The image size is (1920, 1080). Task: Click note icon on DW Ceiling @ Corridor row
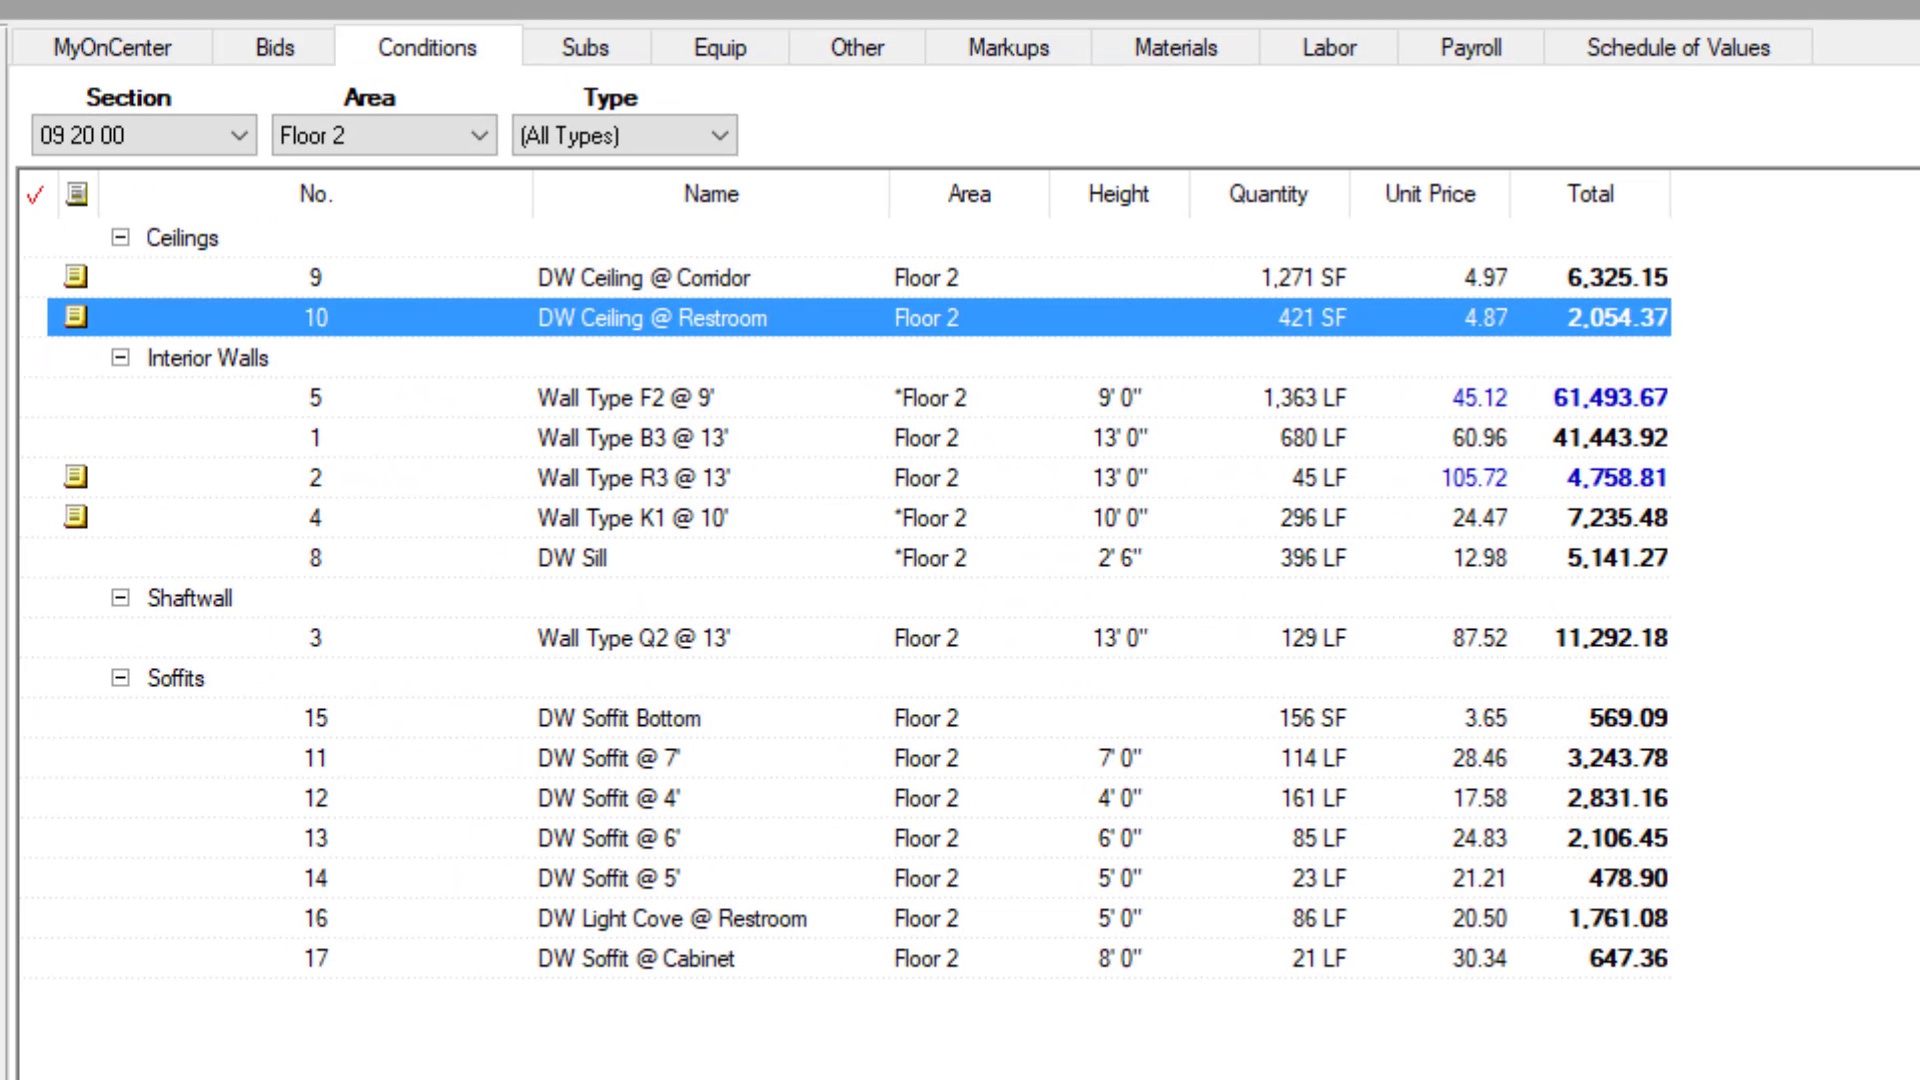[76, 276]
